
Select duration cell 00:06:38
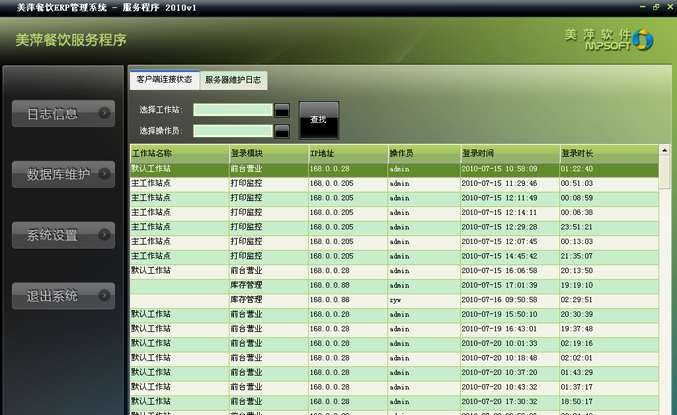576,212
